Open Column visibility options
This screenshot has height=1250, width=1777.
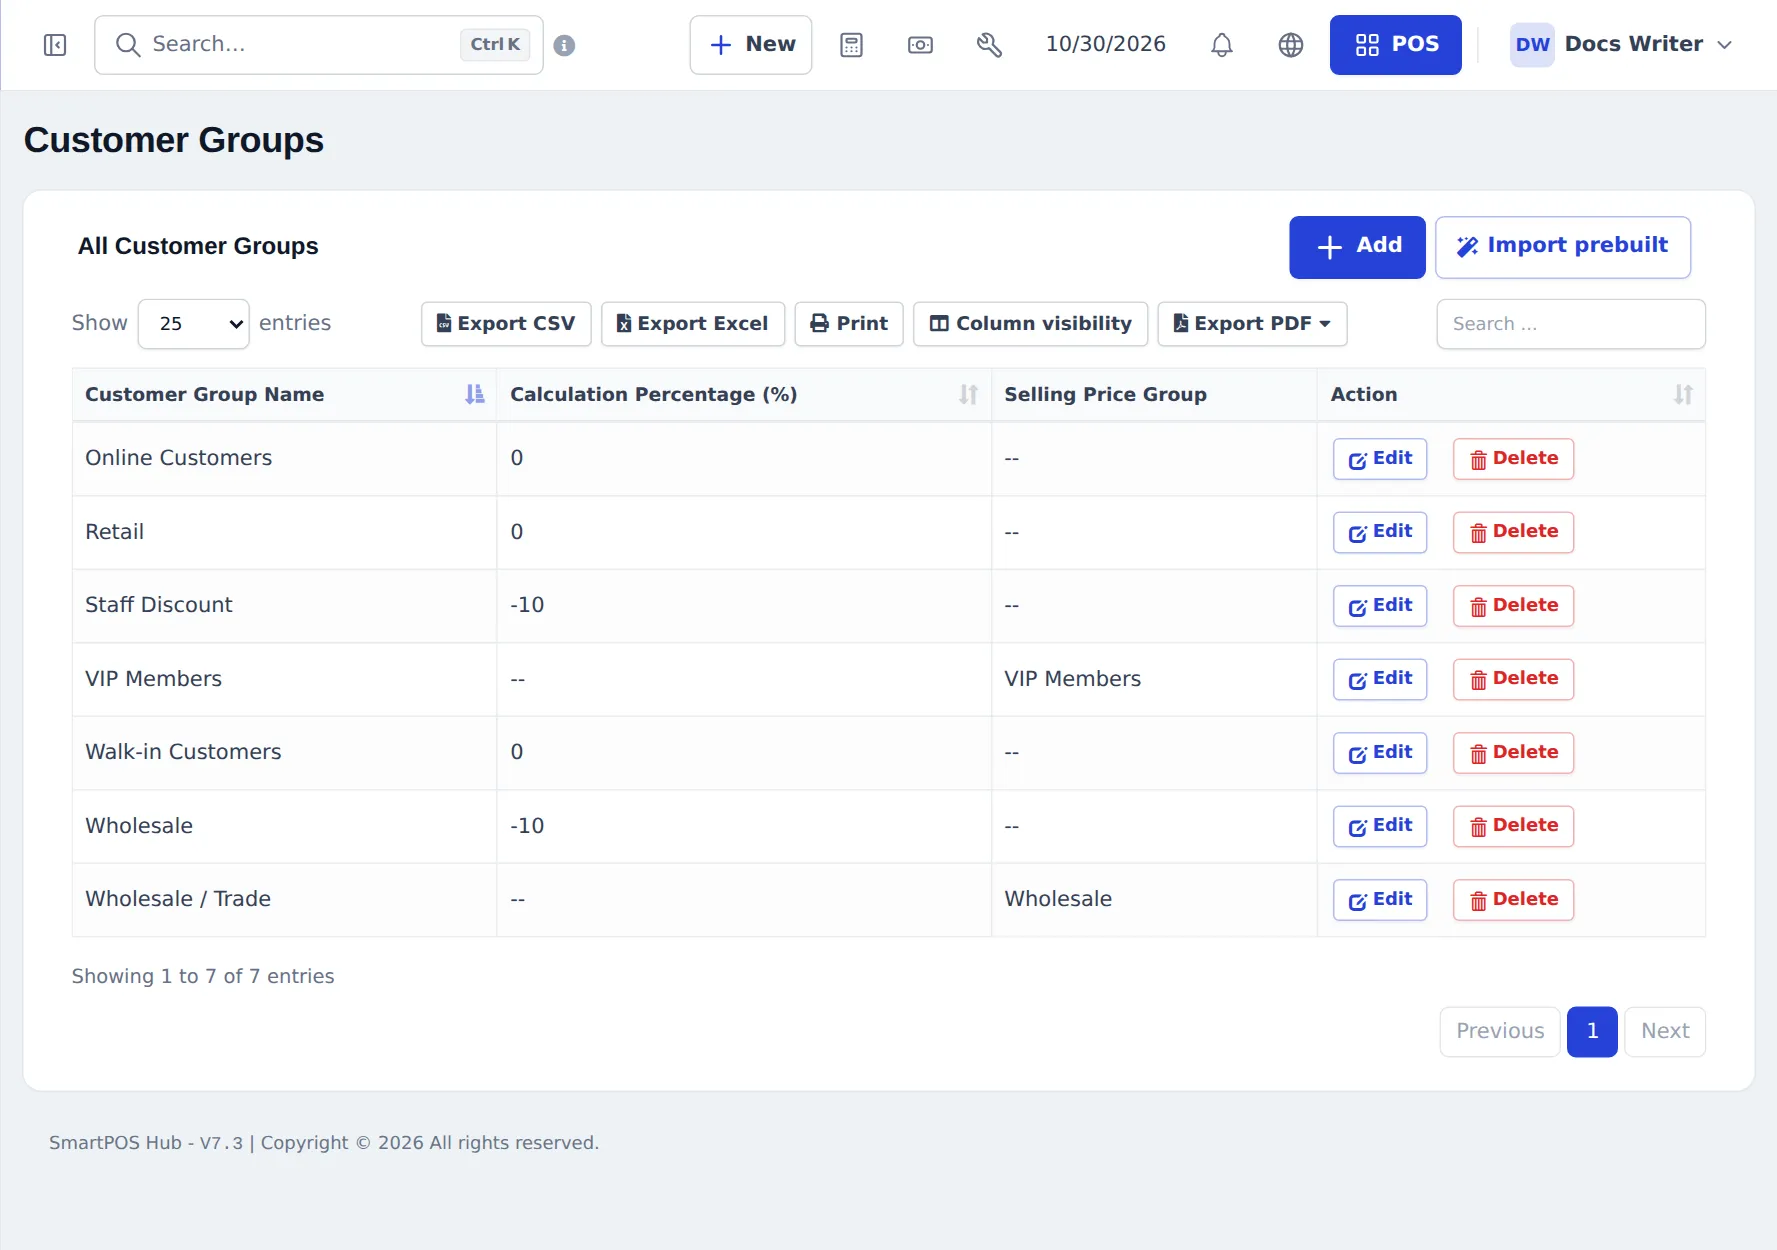click(1030, 324)
